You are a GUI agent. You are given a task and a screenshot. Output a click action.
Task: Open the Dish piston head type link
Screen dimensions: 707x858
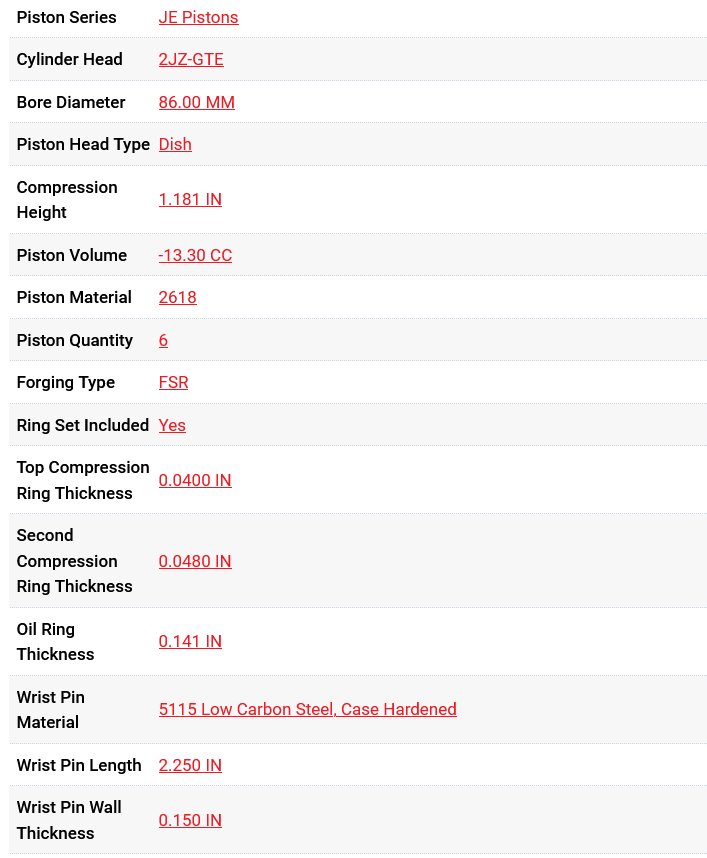(x=175, y=144)
